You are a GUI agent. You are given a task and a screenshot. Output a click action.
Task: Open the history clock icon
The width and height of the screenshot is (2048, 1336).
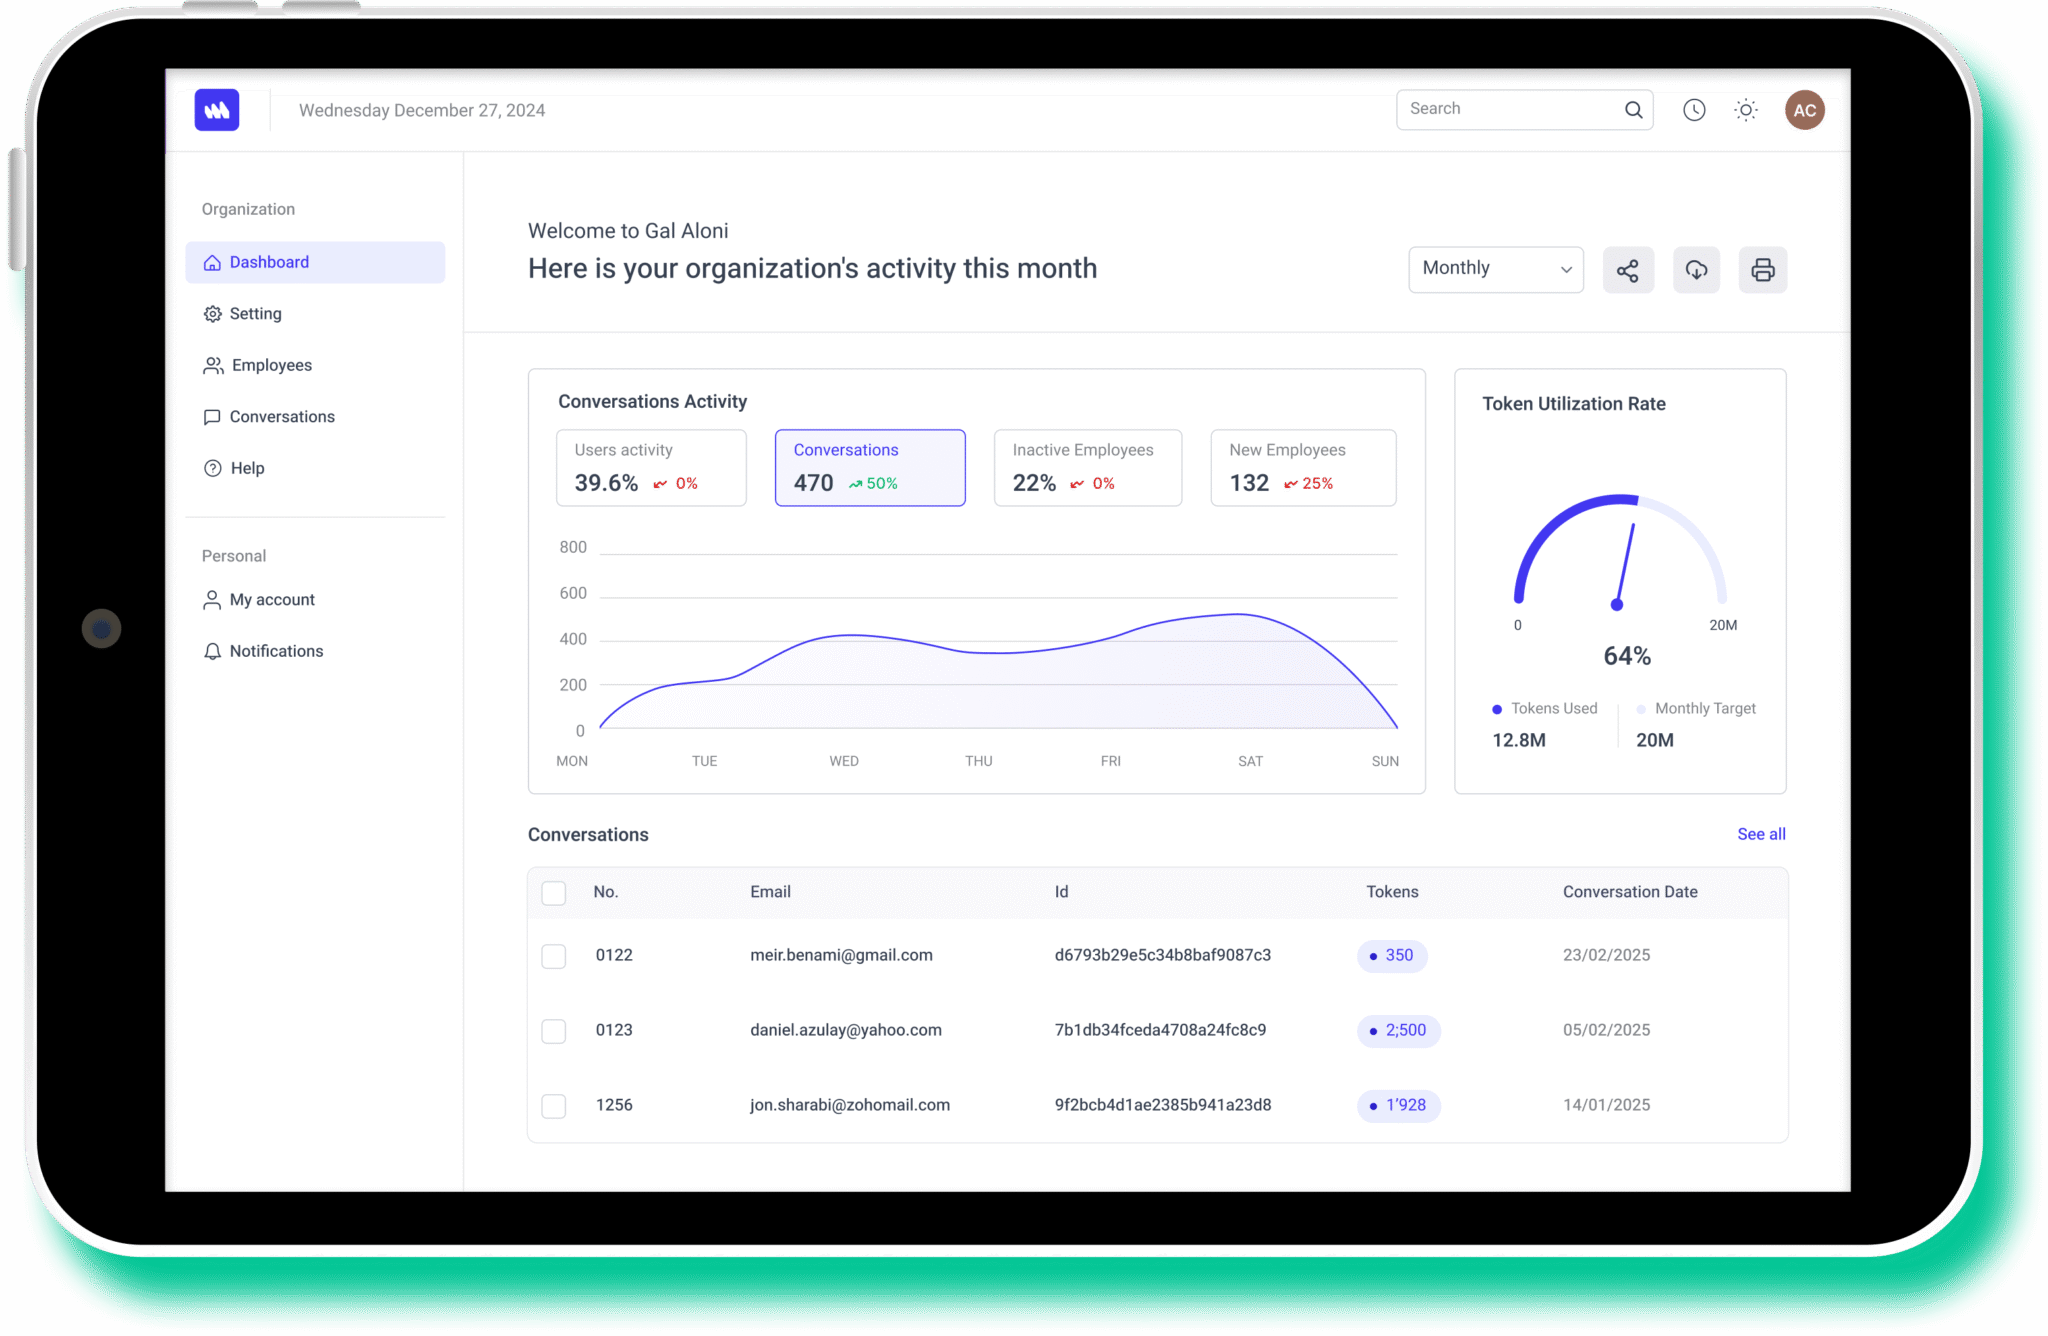1693,110
